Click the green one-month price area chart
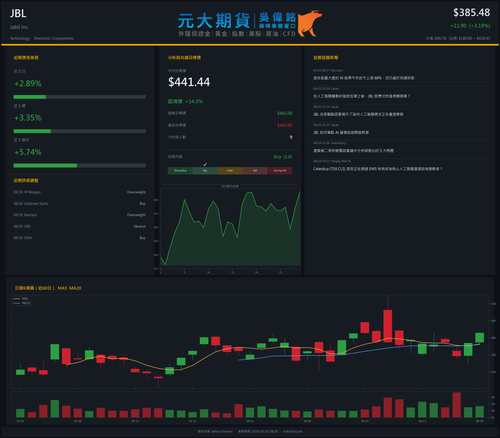Viewport: 500px width, 438px height. (230, 229)
